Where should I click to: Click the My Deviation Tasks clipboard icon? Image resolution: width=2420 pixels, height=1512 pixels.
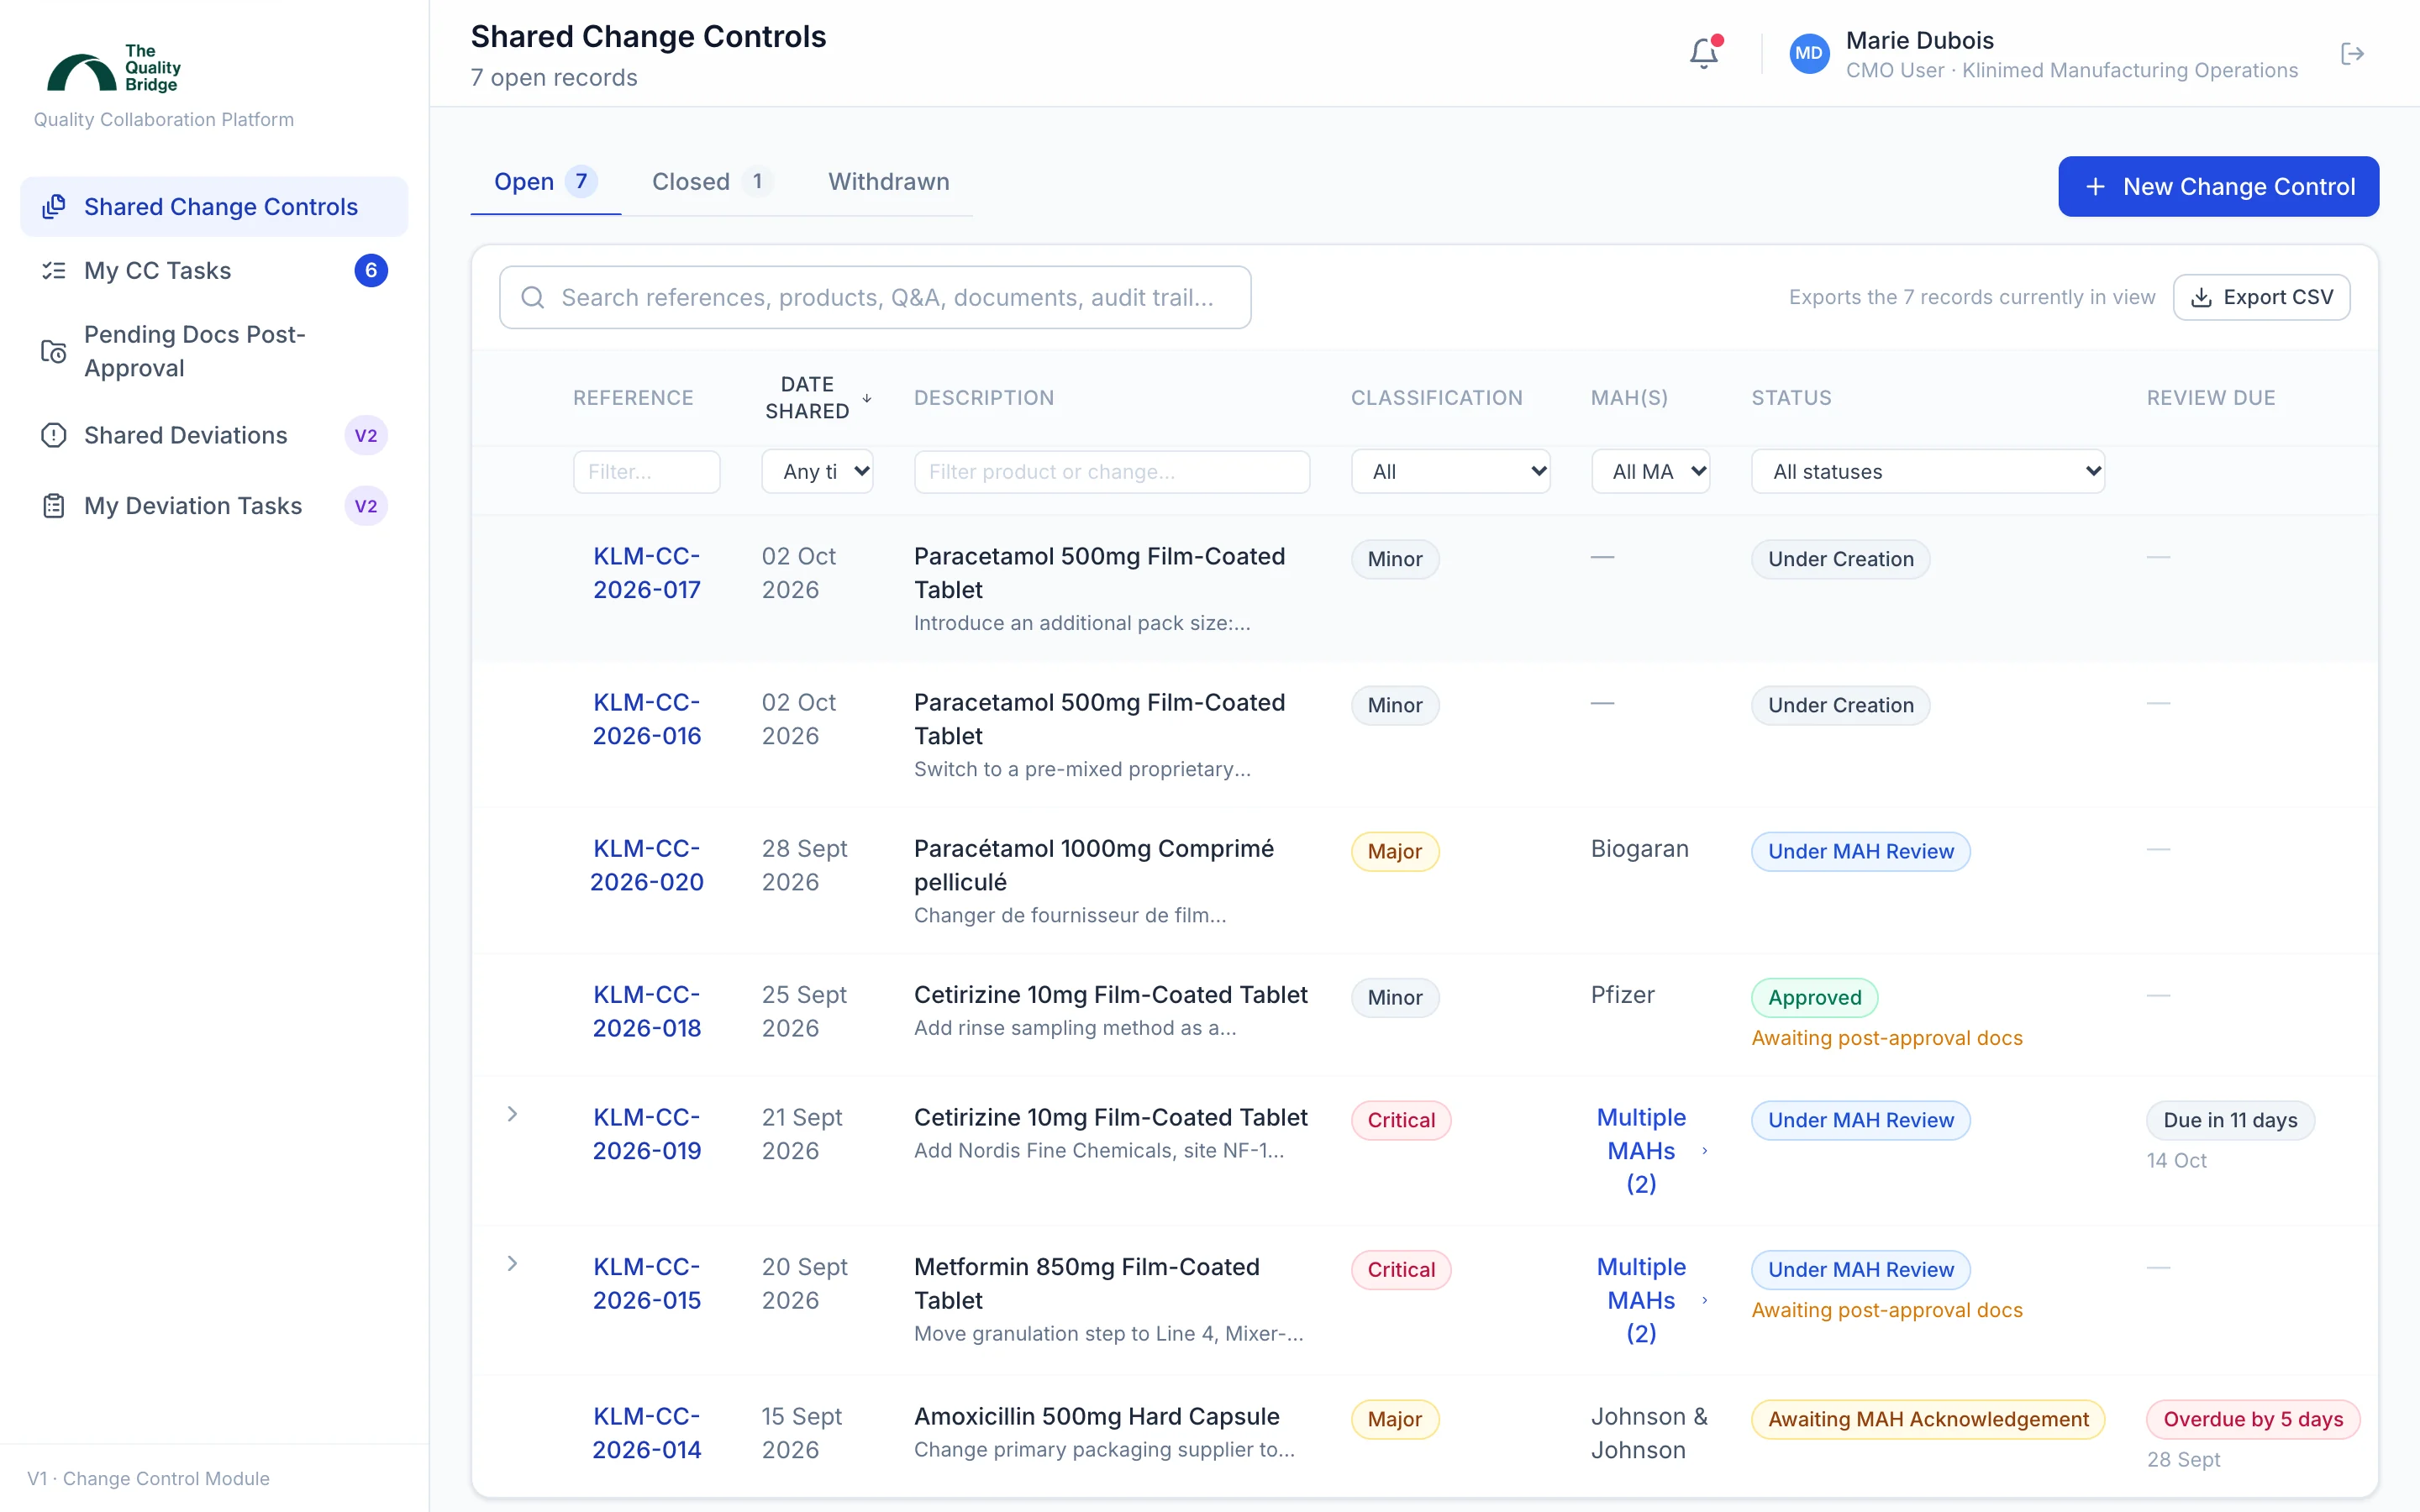coord(54,506)
